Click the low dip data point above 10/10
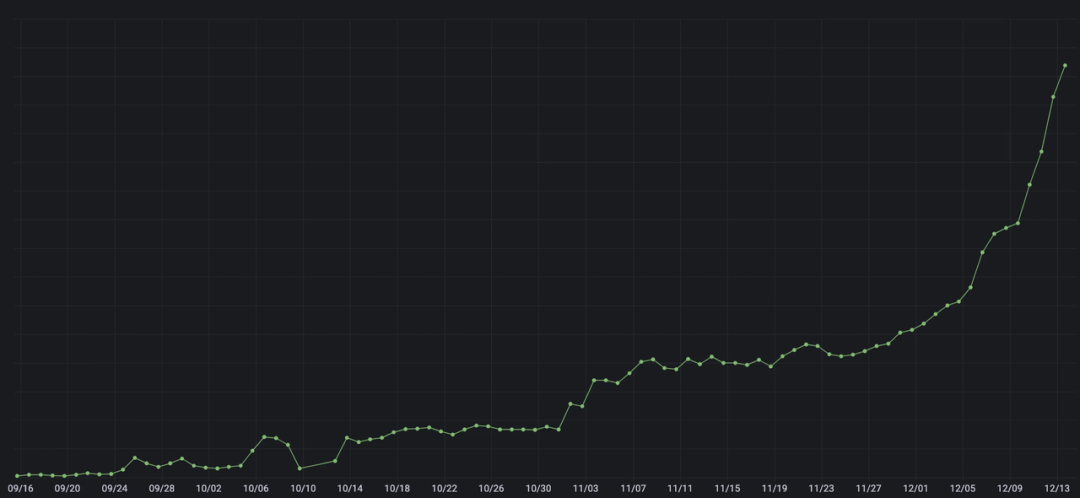 point(299,468)
